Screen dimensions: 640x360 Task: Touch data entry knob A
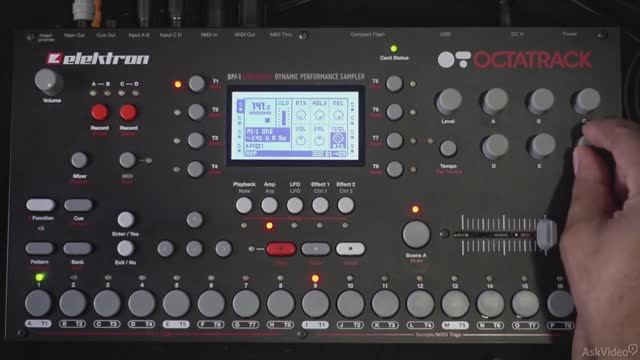[494, 101]
